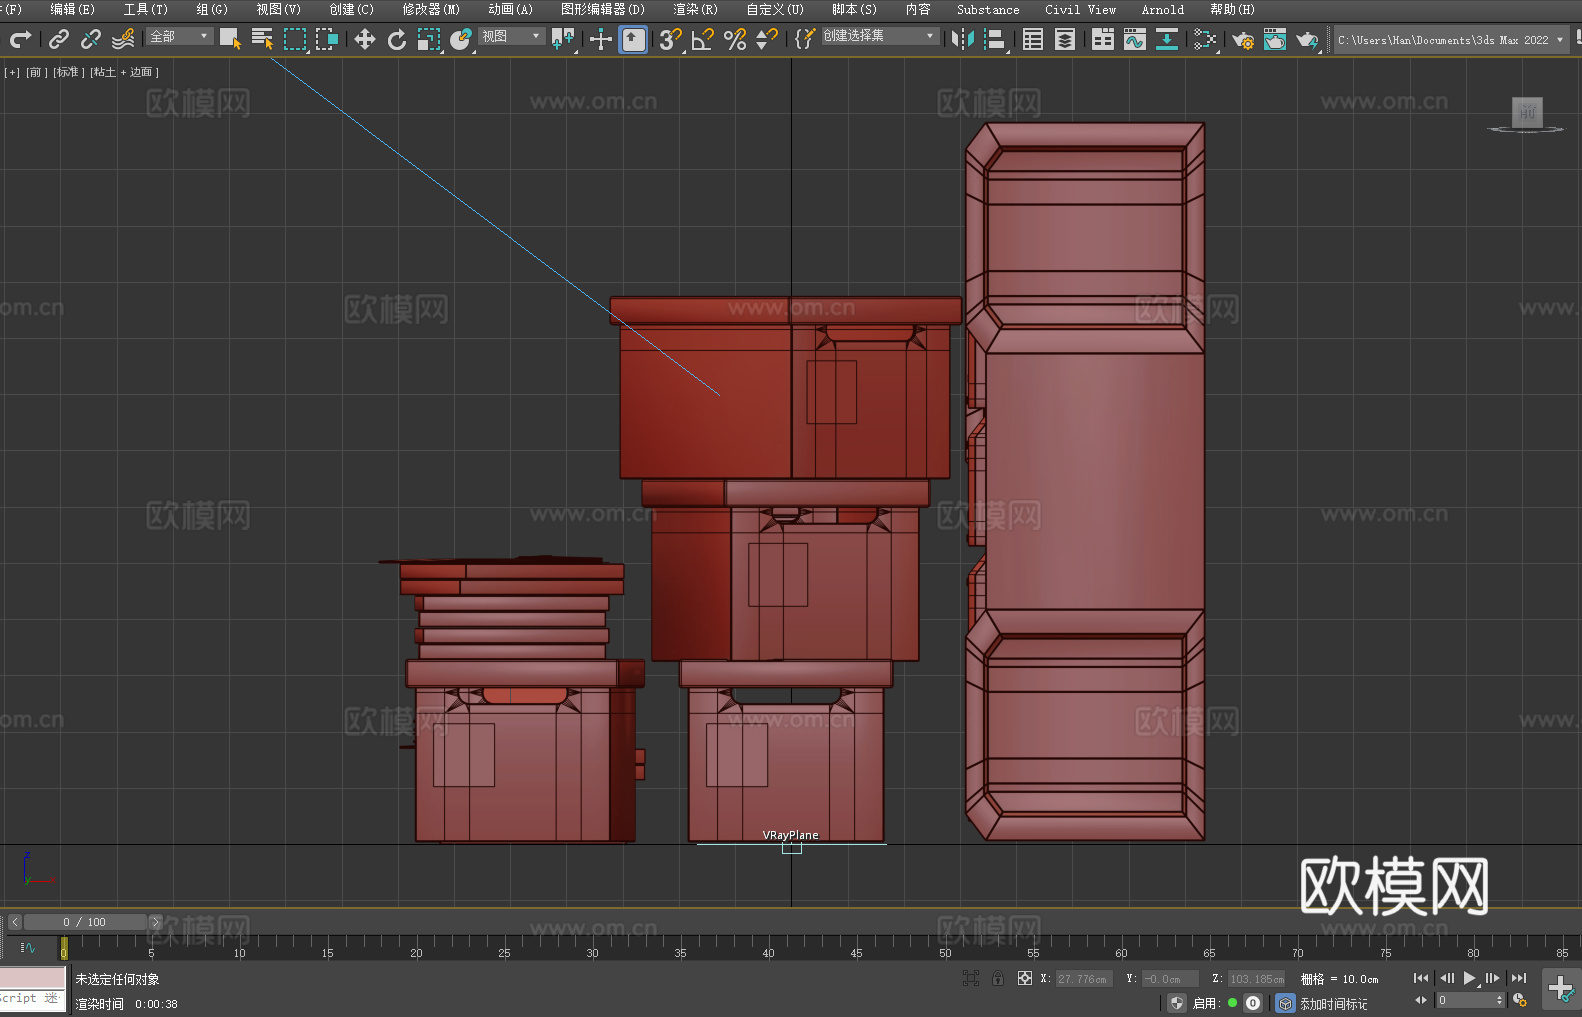The height and width of the screenshot is (1017, 1582).
Task: Click the Set Key large plus button
Action: point(1561,989)
